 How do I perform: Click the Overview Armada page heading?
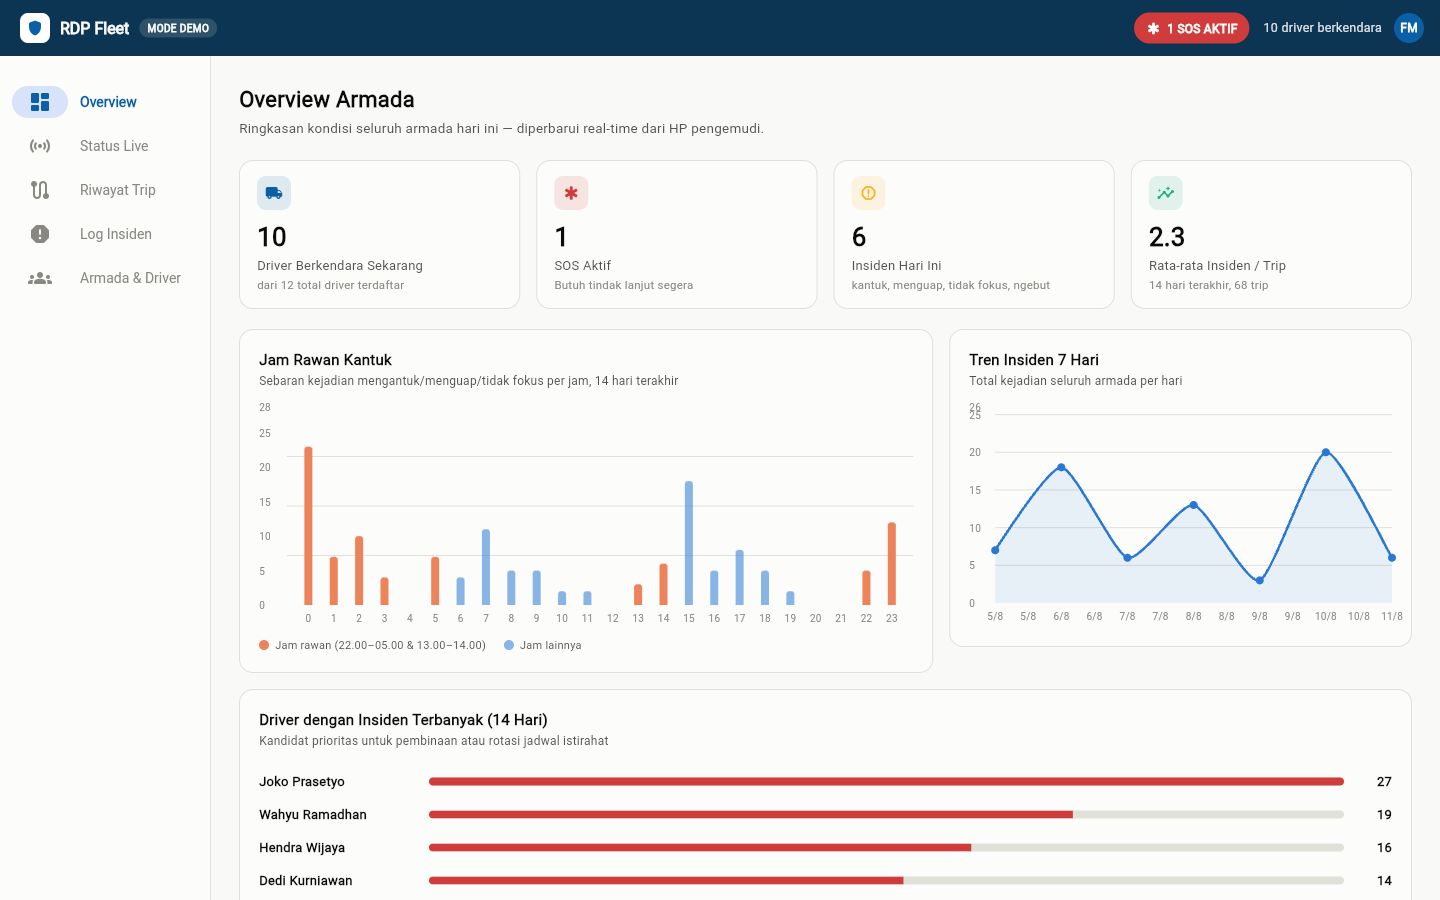point(327,99)
